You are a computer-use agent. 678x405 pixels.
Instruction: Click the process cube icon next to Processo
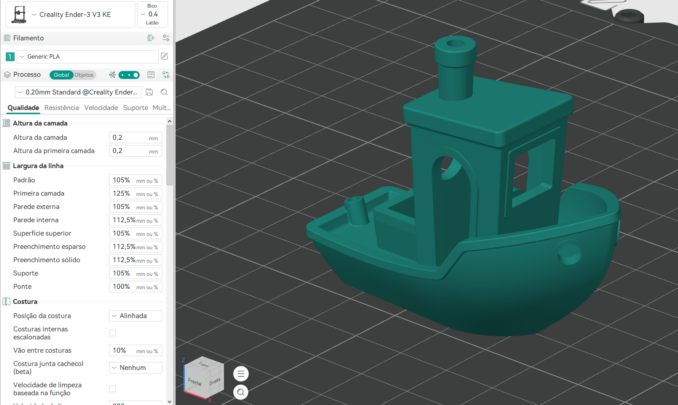7,75
